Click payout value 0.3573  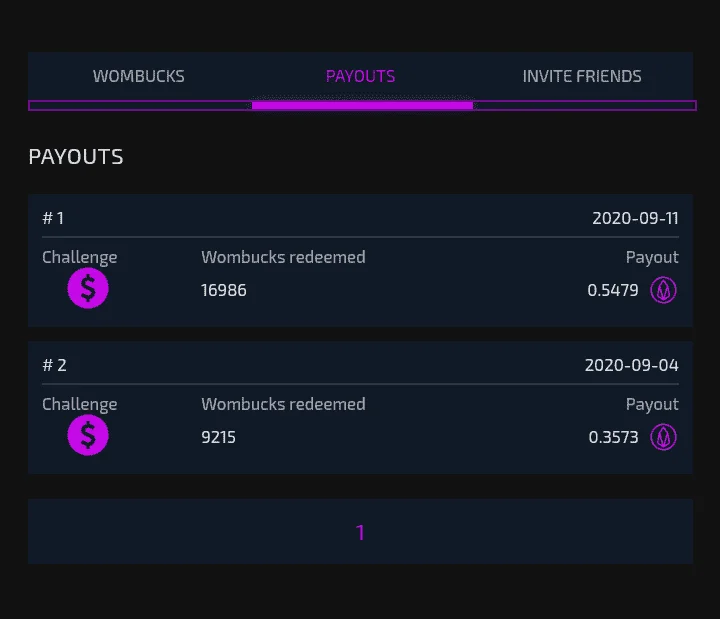pyautogui.click(x=613, y=437)
